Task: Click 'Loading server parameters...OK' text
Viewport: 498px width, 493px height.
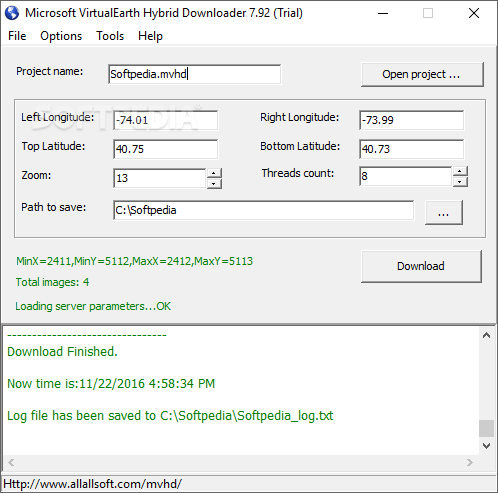Action: tap(93, 306)
